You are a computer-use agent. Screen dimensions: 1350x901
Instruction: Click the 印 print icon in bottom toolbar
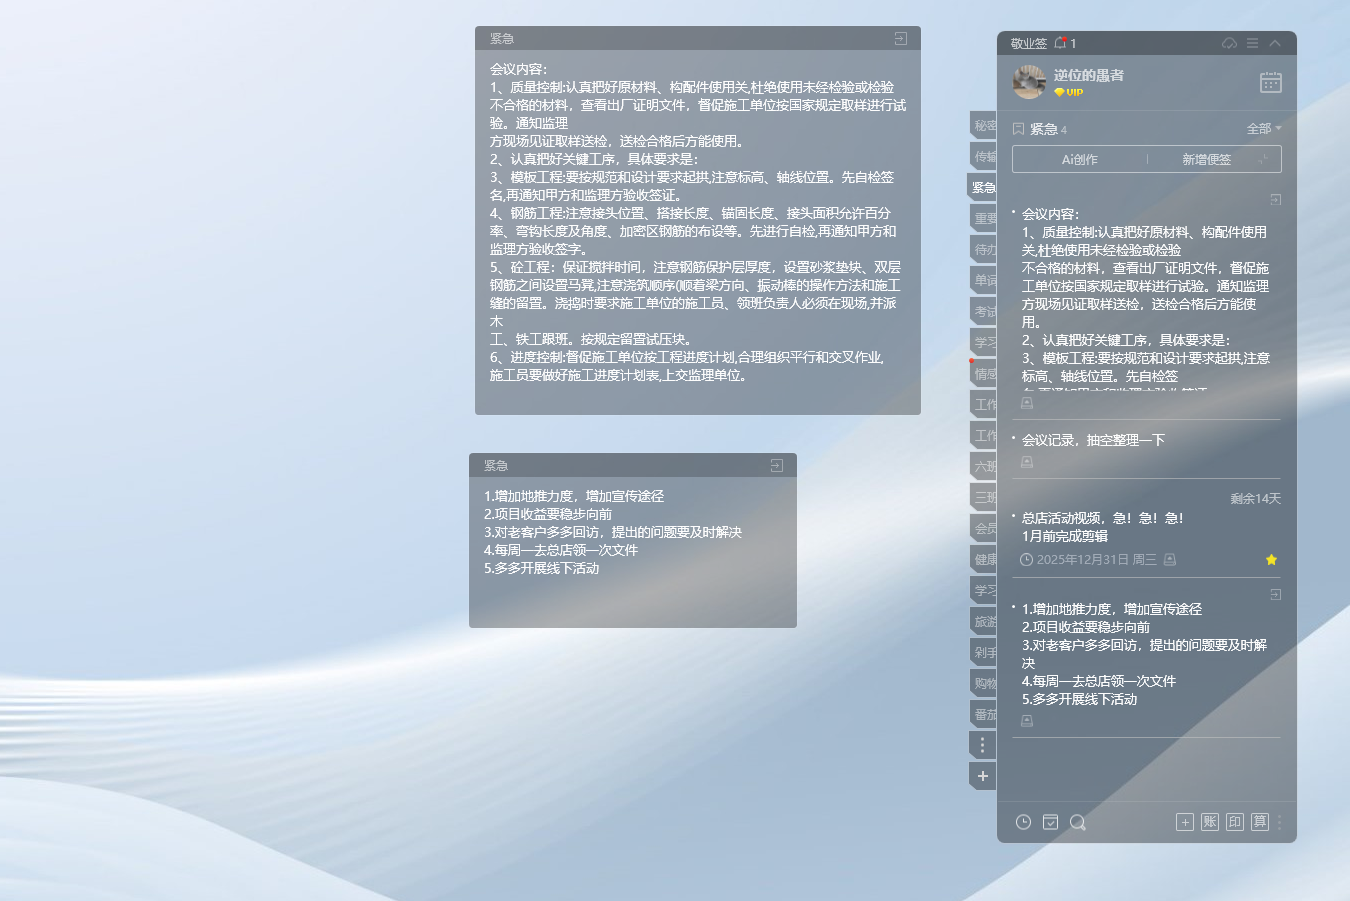click(x=1234, y=822)
